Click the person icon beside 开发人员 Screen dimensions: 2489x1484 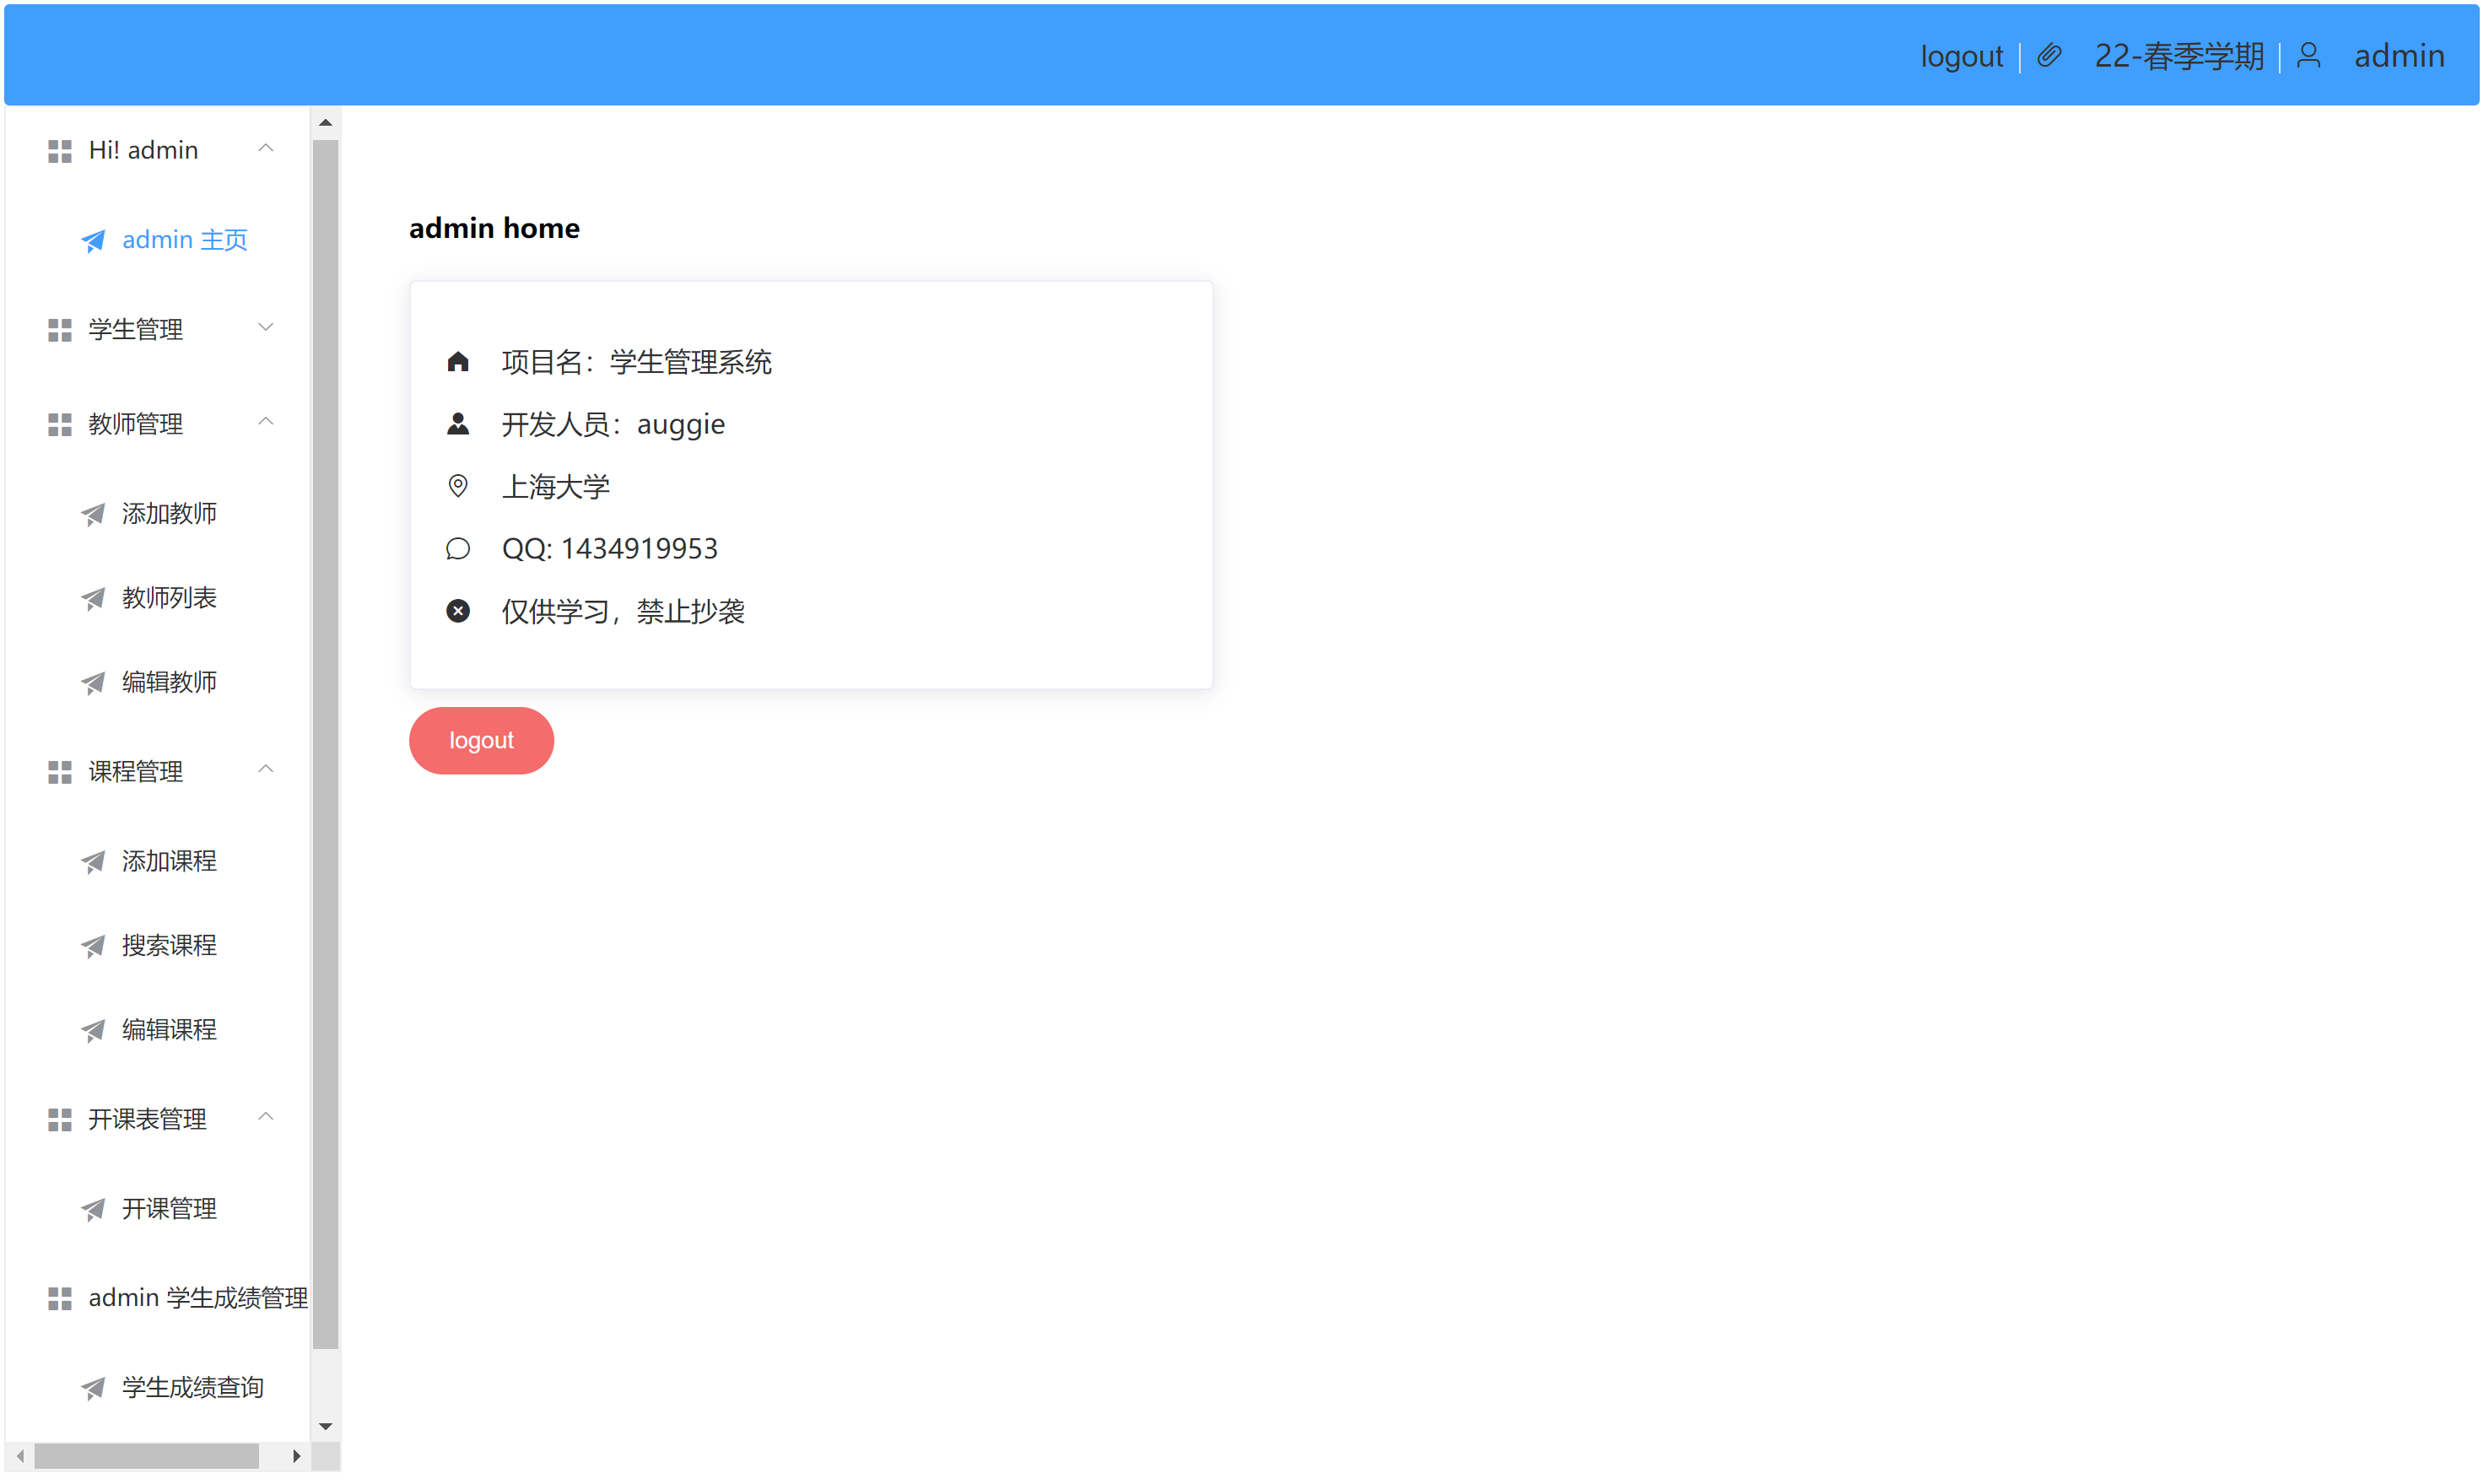(x=459, y=425)
